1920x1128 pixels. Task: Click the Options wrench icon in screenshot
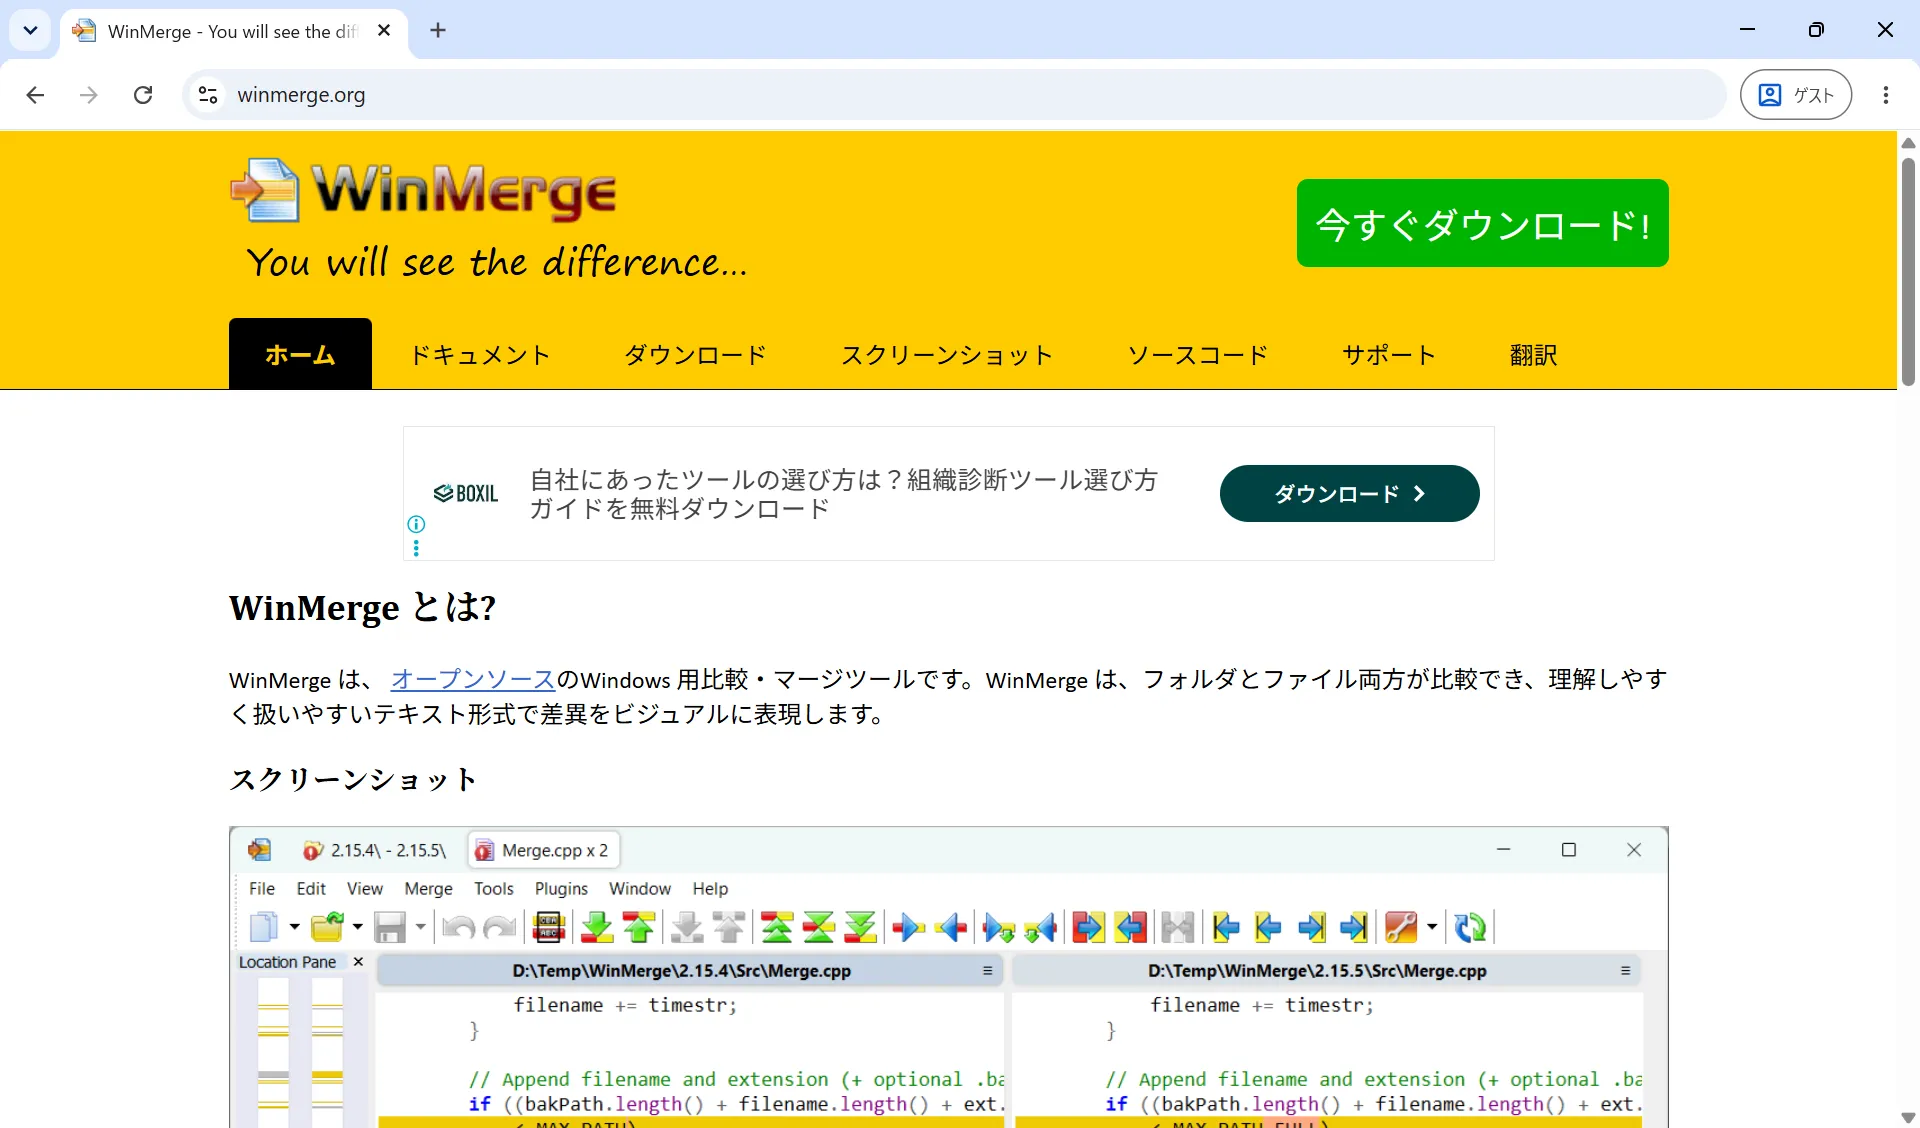[1401, 927]
